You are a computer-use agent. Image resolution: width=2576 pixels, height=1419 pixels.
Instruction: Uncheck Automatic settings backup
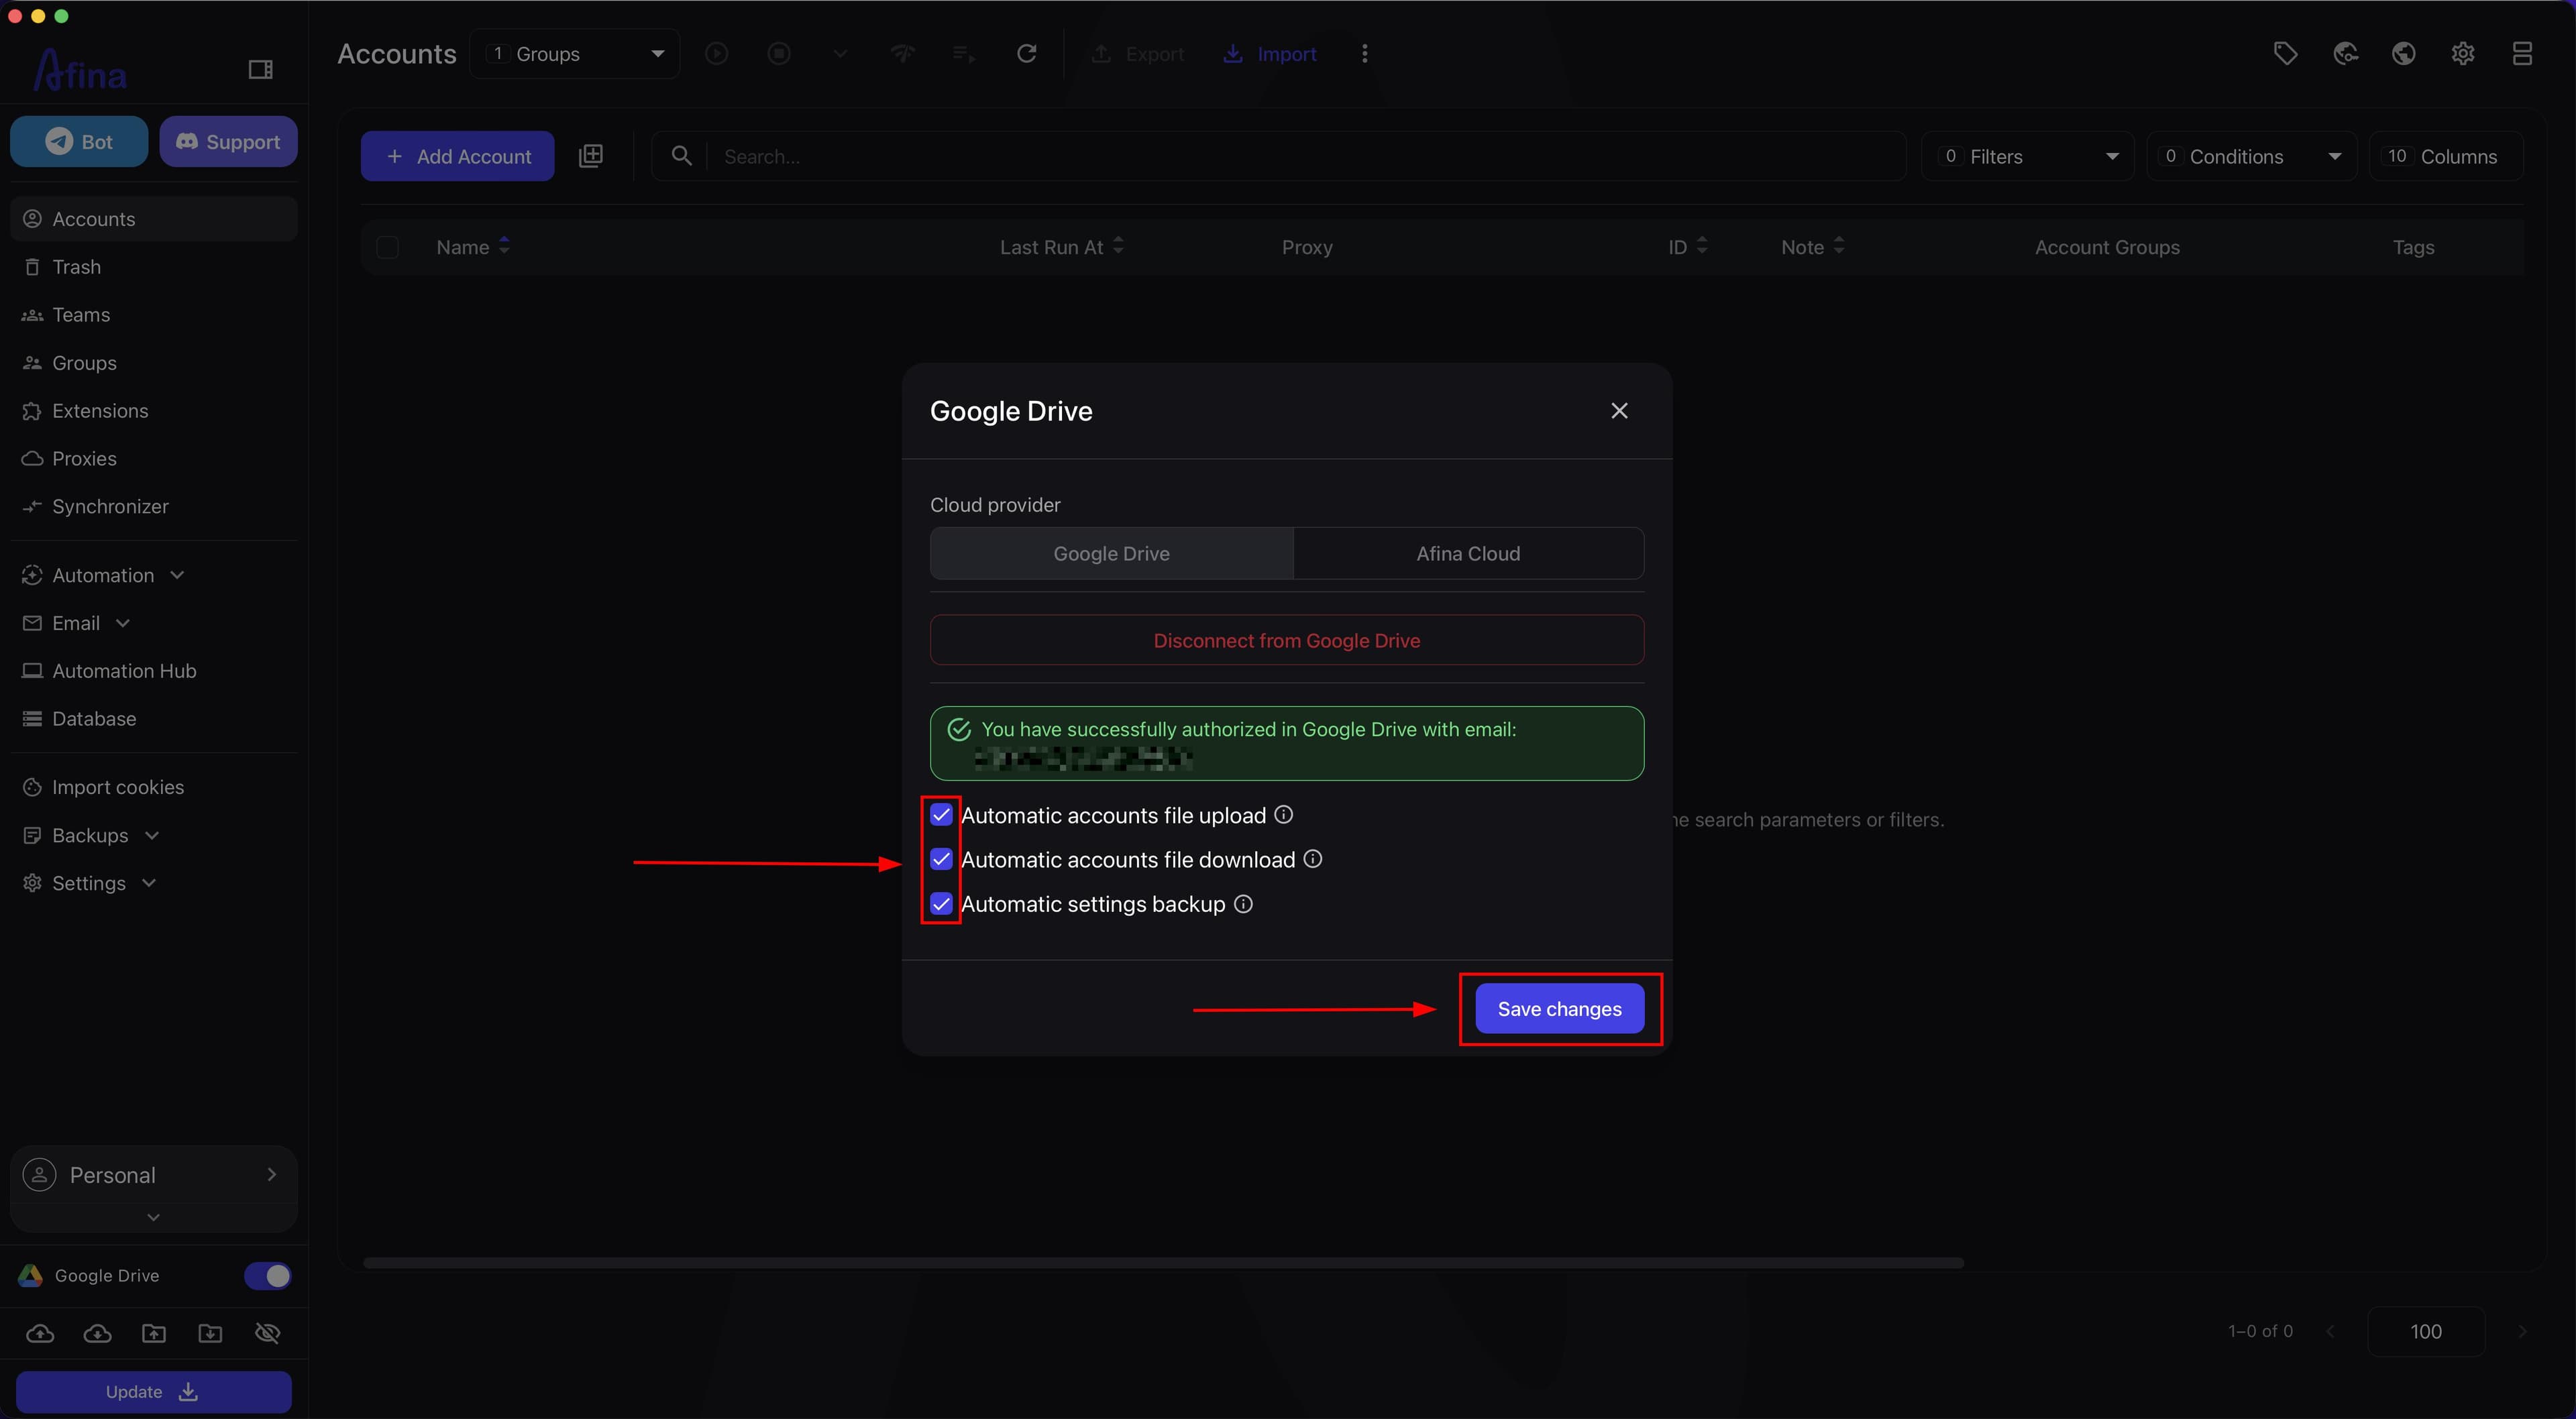[941, 904]
